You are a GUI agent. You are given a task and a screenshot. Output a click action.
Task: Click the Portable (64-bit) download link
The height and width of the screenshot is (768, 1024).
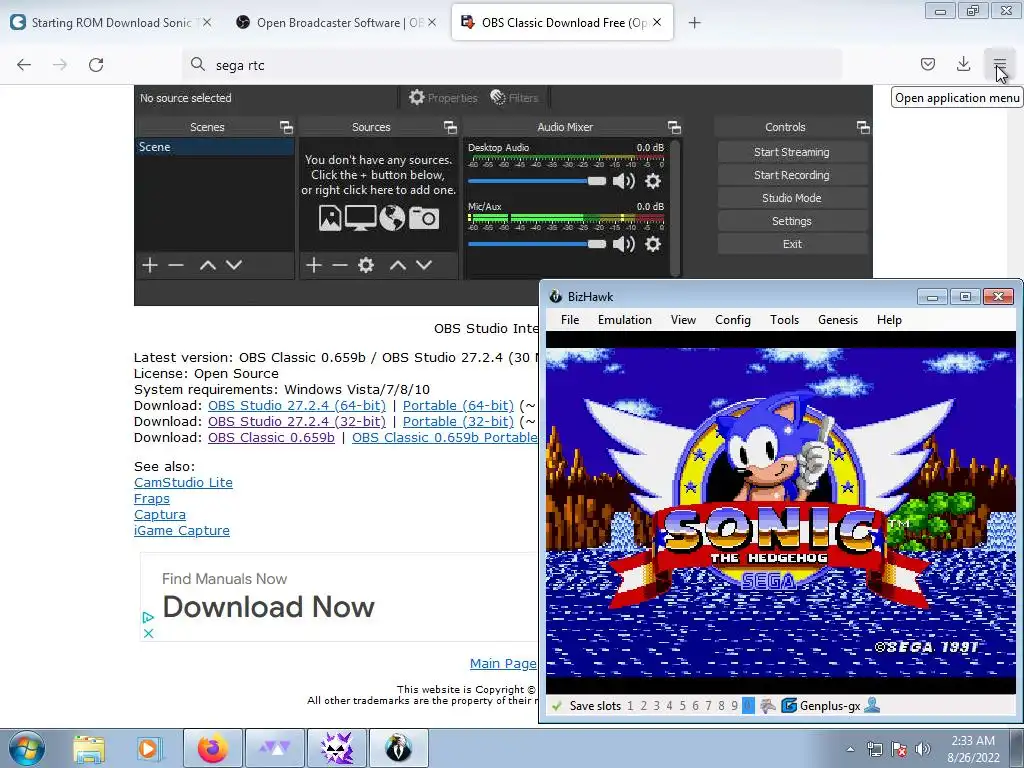point(458,406)
